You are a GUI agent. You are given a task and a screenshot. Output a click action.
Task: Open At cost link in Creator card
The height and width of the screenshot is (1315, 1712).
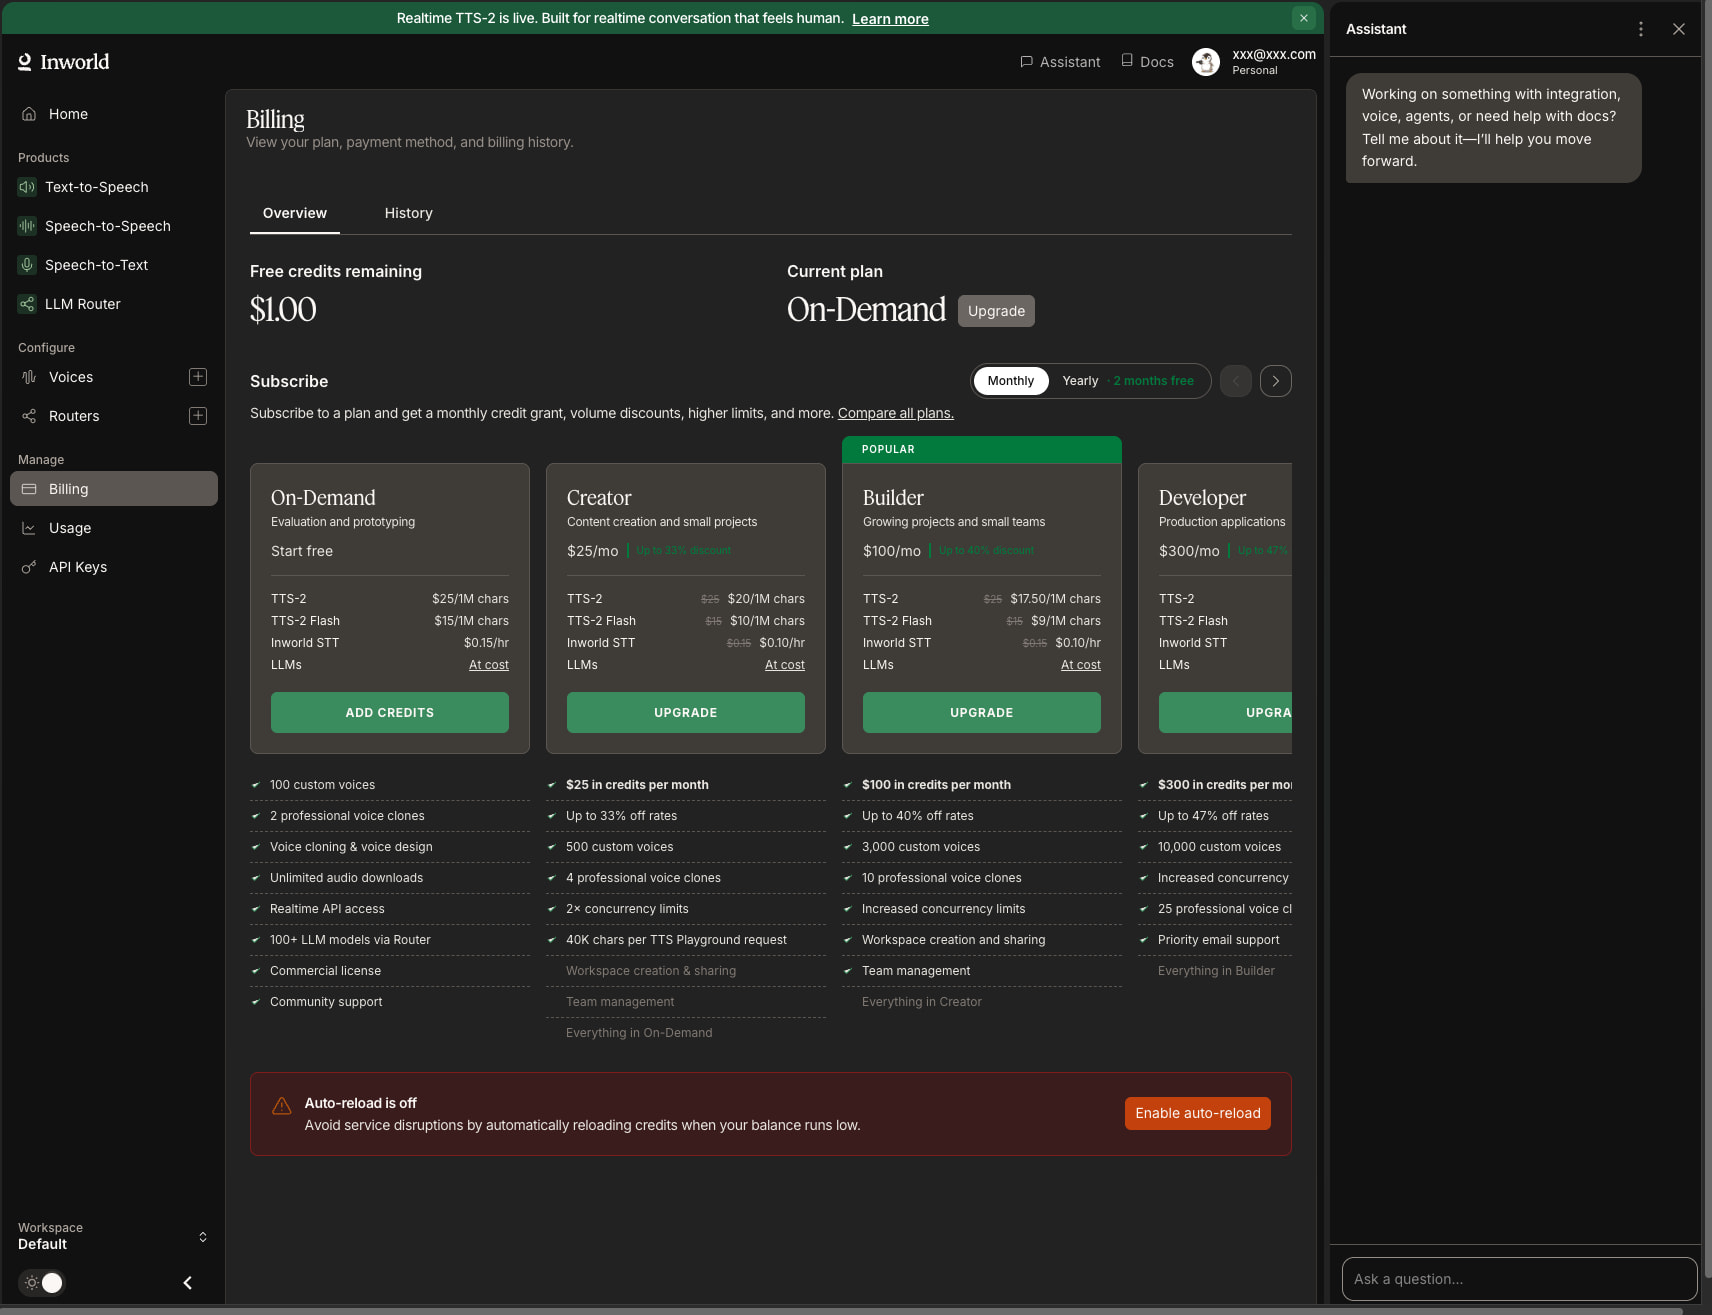pyautogui.click(x=785, y=665)
